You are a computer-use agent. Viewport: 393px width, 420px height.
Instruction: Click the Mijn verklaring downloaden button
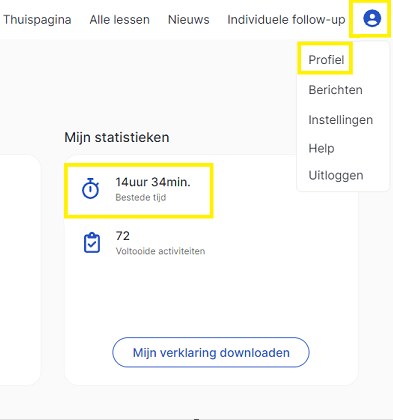(x=211, y=352)
